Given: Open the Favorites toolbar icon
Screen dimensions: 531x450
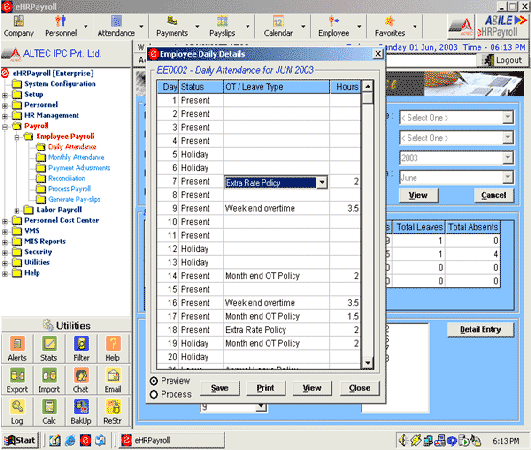Looking at the screenshot, I should [x=390, y=26].
